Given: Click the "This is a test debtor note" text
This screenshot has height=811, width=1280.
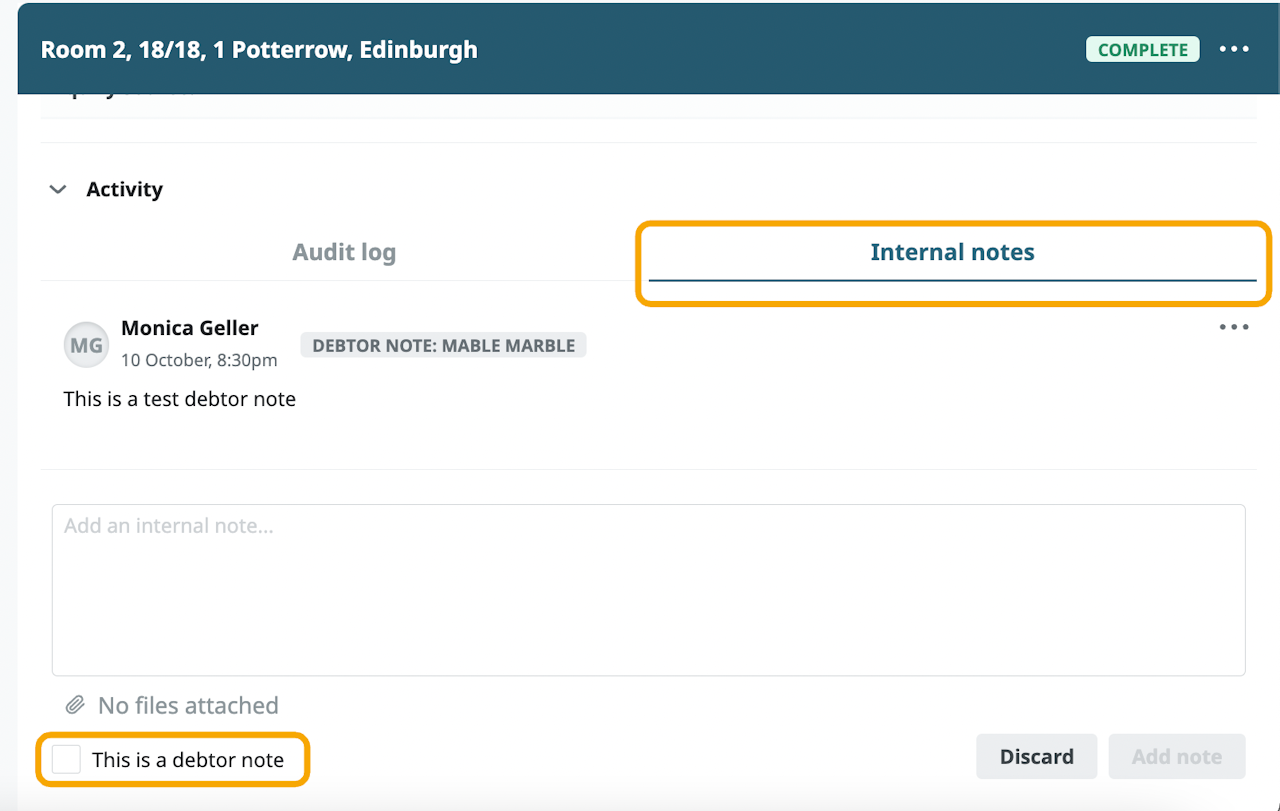Looking at the screenshot, I should (x=180, y=399).
